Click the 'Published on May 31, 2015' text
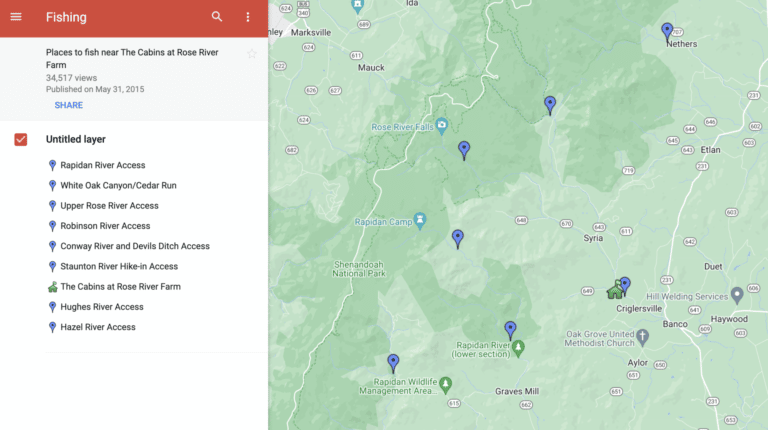 95,89
